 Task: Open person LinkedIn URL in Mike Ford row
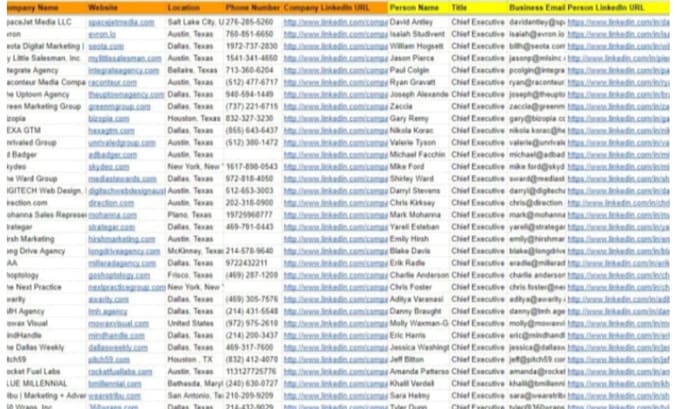point(618,167)
